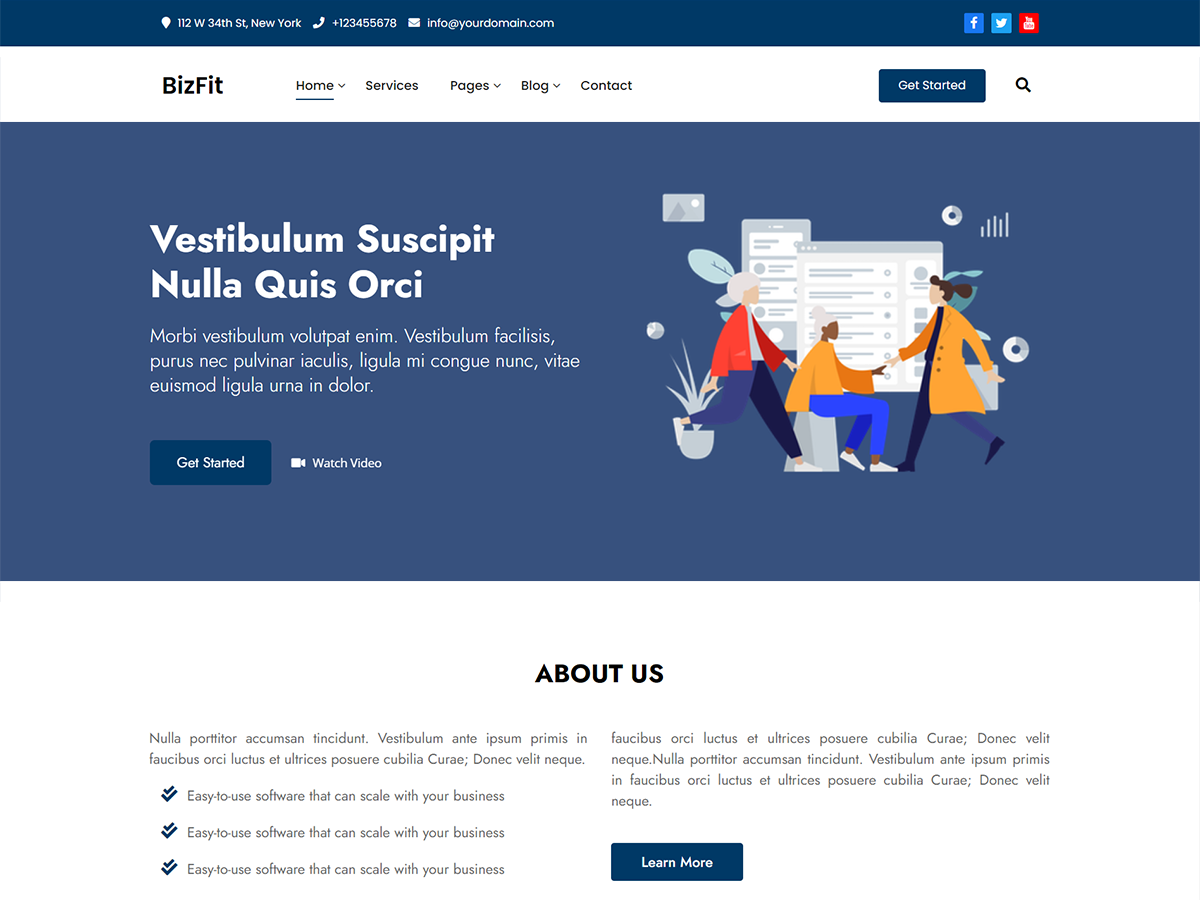Click the location pin icon near the address

coord(165,22)
